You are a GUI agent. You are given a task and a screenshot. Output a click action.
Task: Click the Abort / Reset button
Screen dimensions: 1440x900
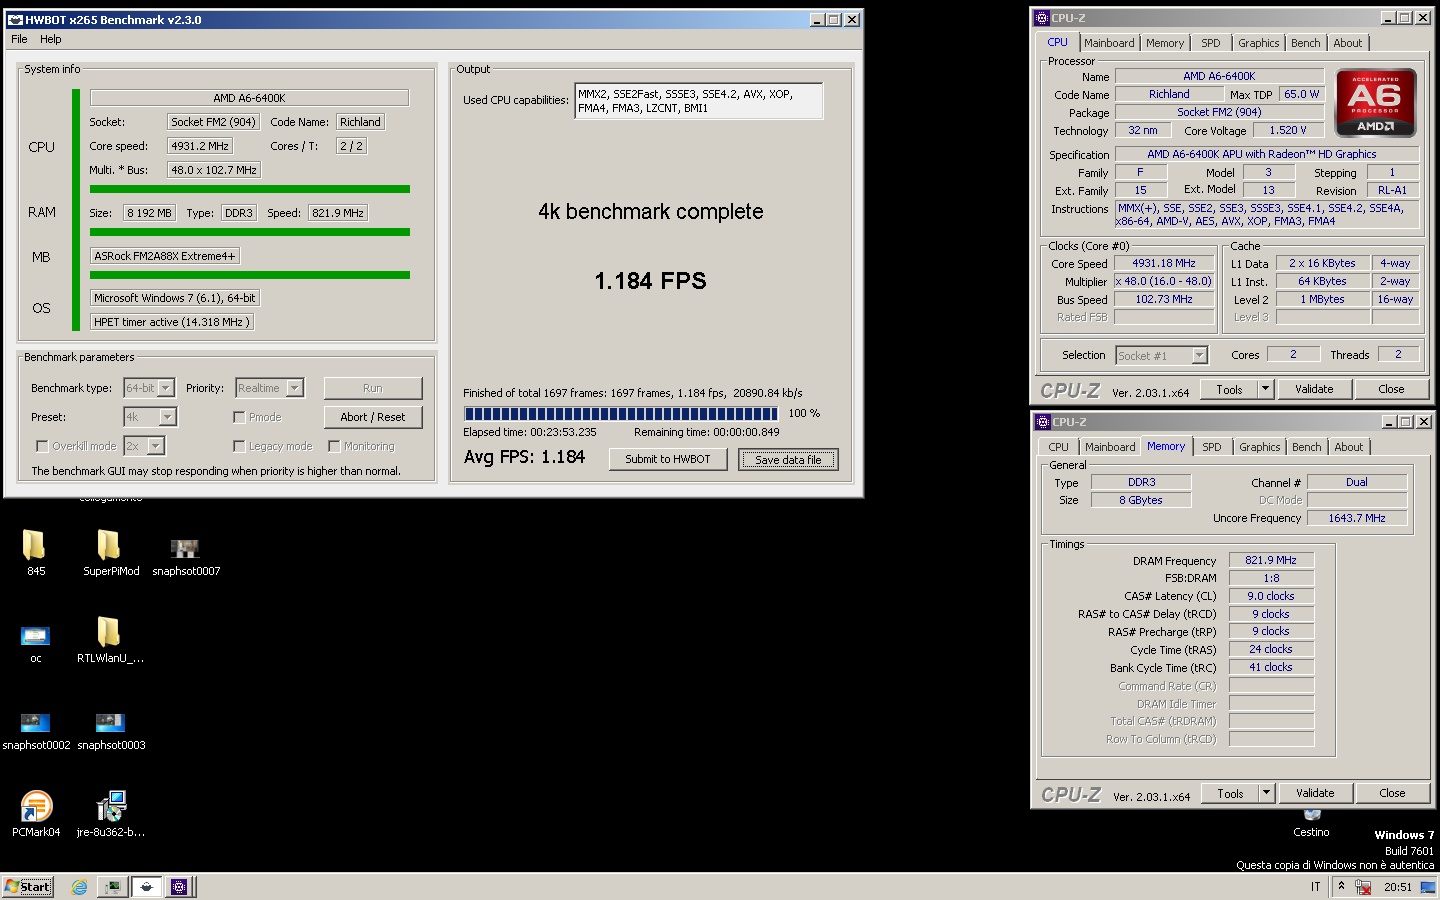(373, 417)
